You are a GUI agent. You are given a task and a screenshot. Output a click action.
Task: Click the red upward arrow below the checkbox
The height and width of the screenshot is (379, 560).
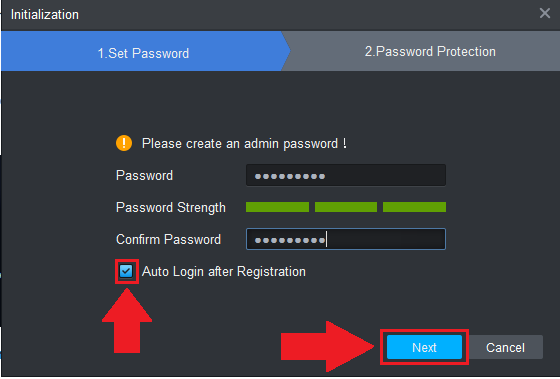click(127, 320)
